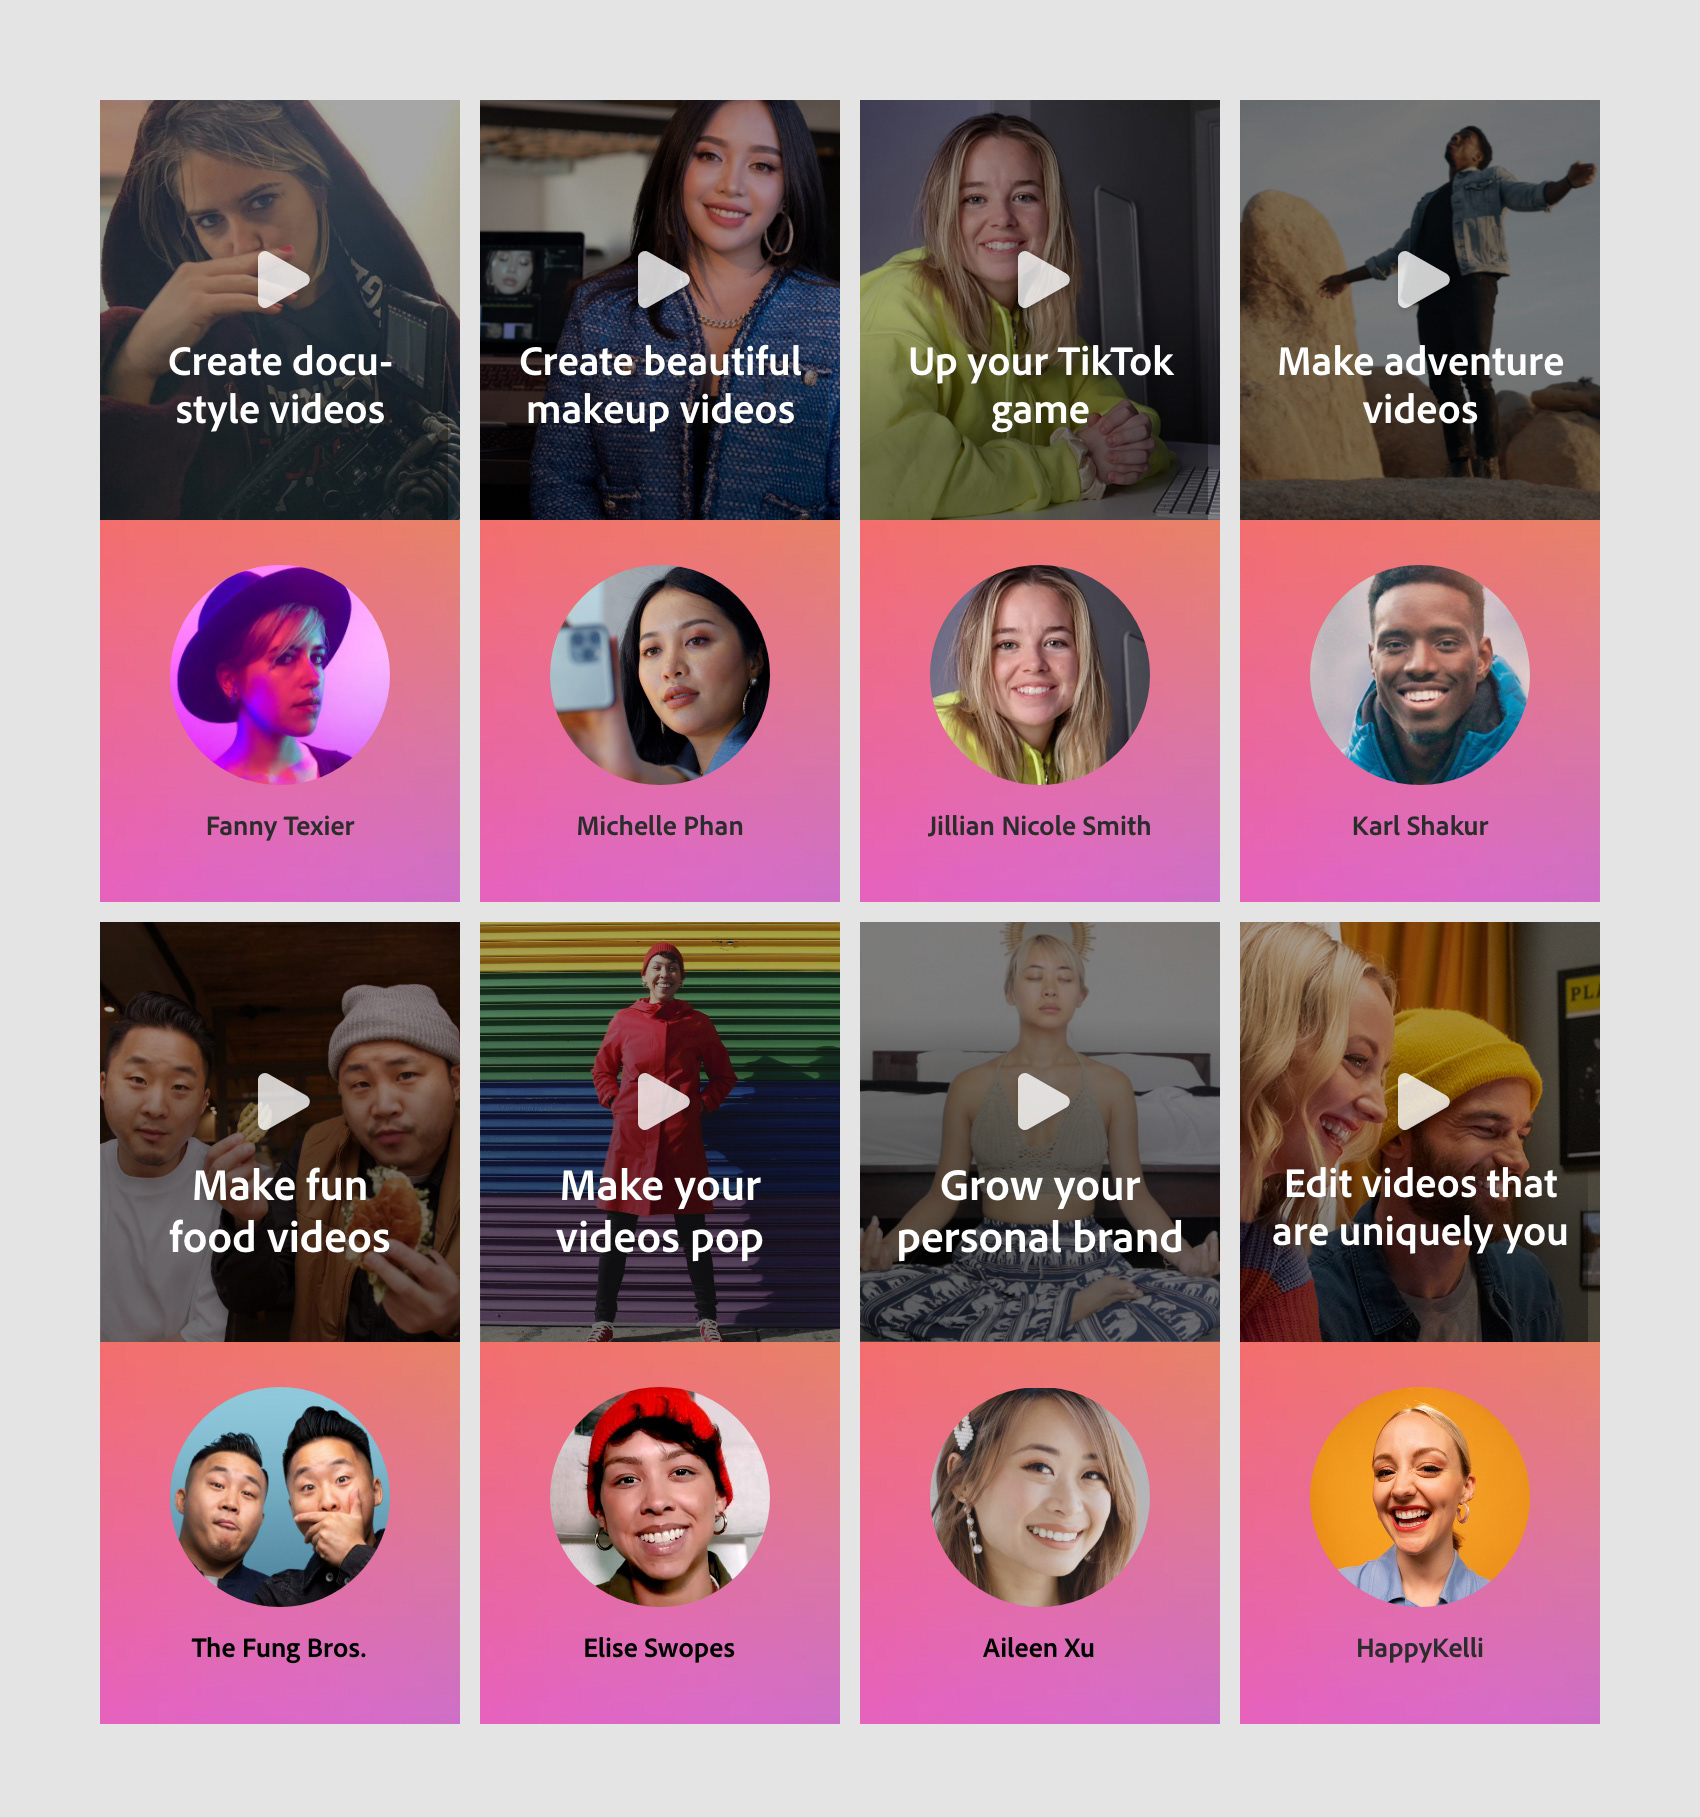
Task: Play the adventure videos clip
Action: 1422,279
